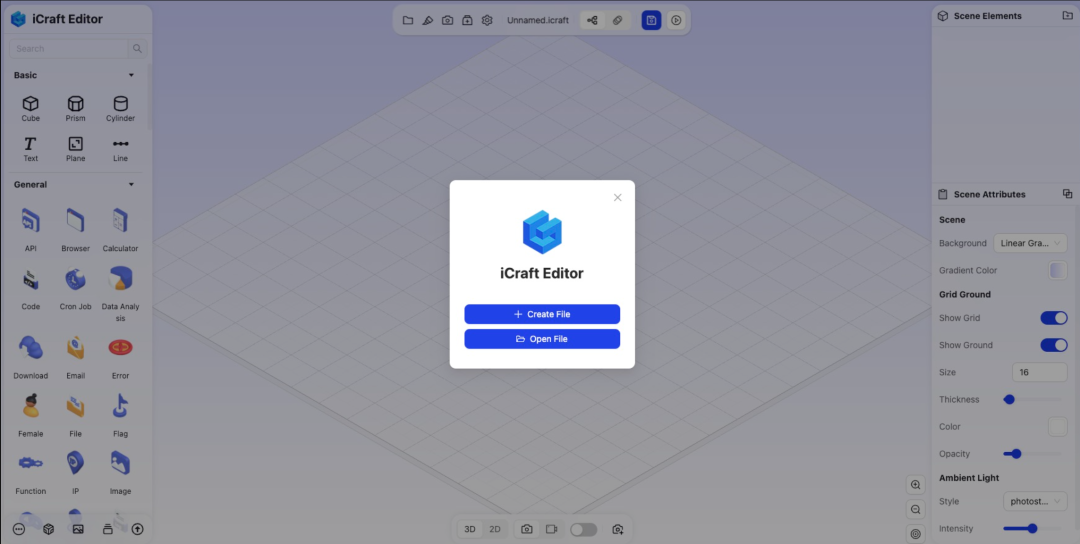Viewport: 1080px width, 544px height.
Task: Click the Gradient Color swatch
Action: point(1058,270)
